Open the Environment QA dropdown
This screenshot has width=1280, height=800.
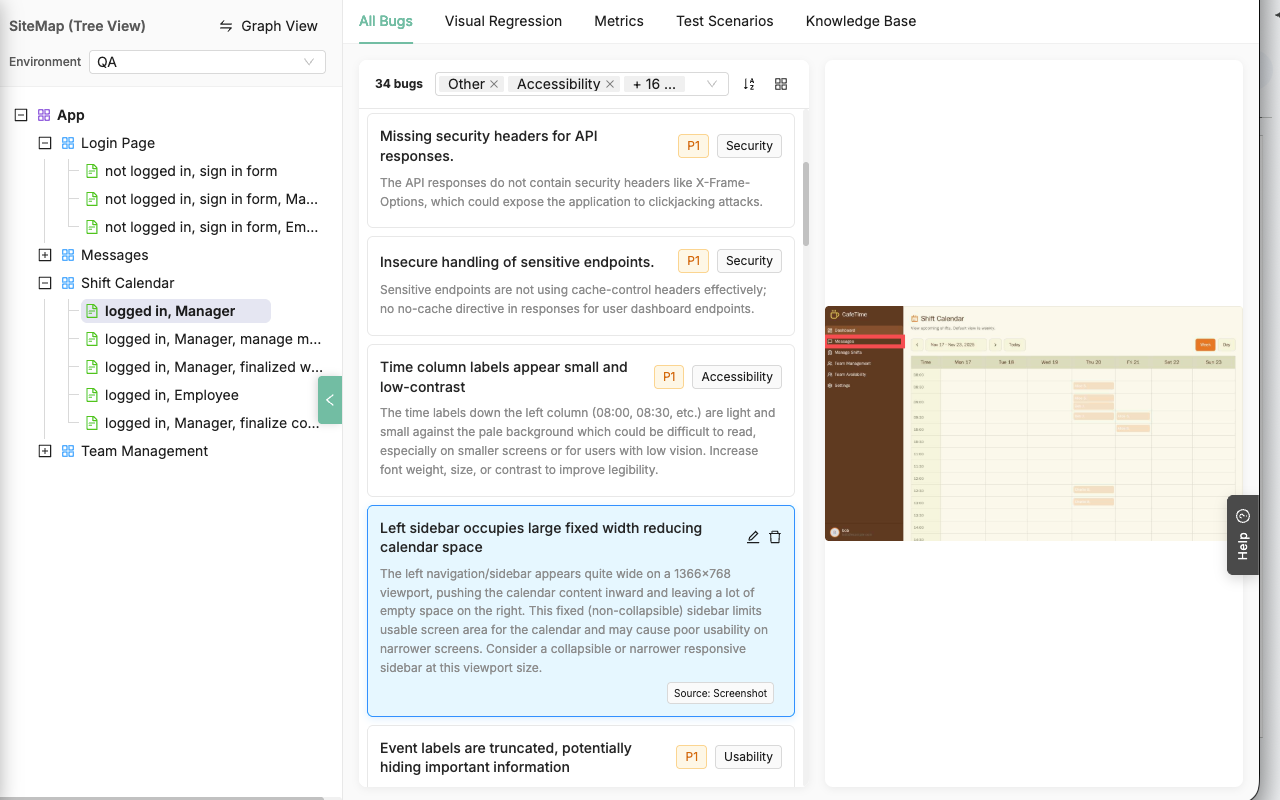pos(207,62)
